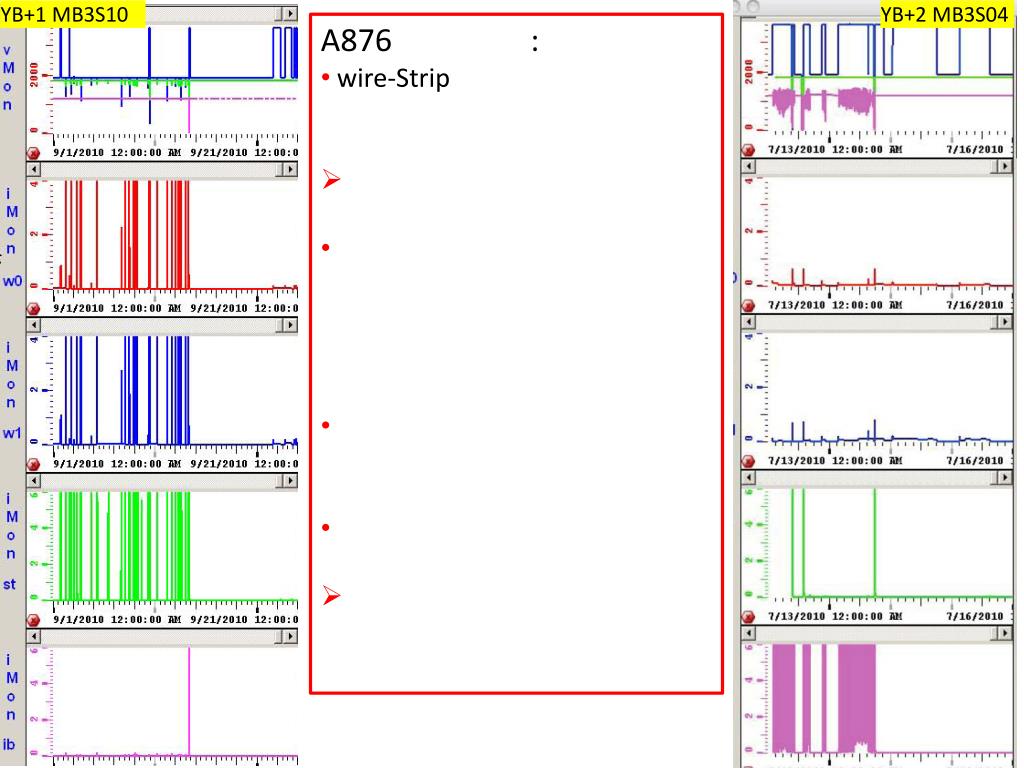Click right scroll arrow below YB+2 MB3S04 top voltage plot

(1005, 166)
